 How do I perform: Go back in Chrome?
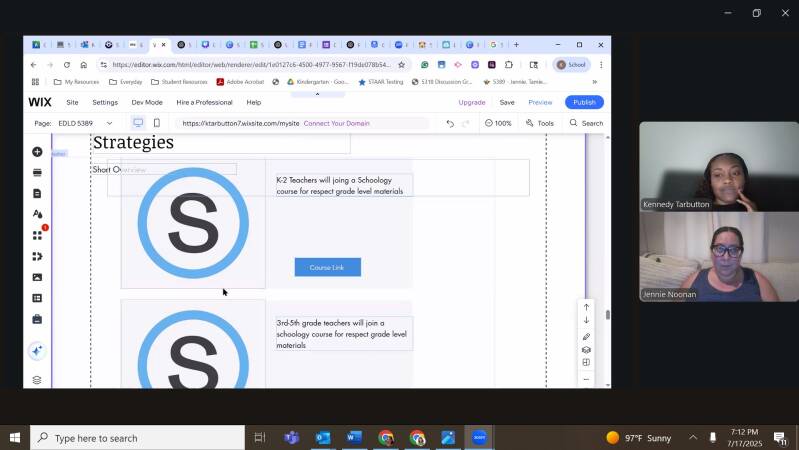[x=33, y=65]
